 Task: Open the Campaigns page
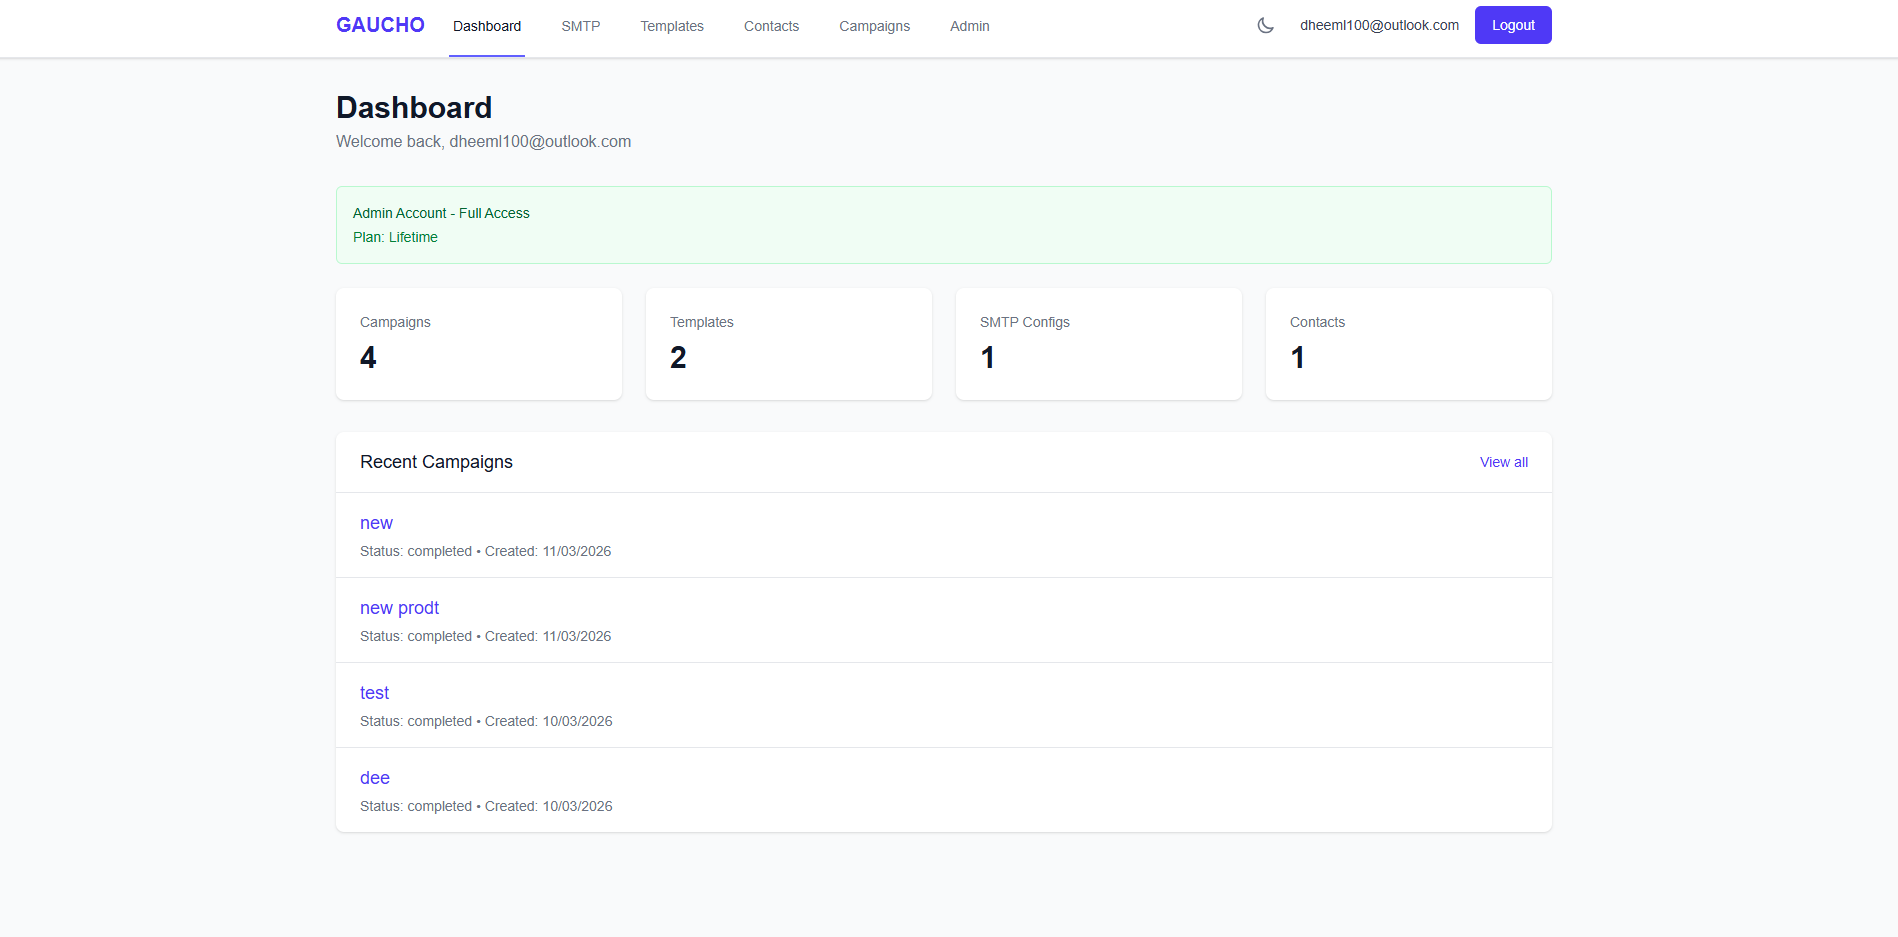[x=874, y=26]
